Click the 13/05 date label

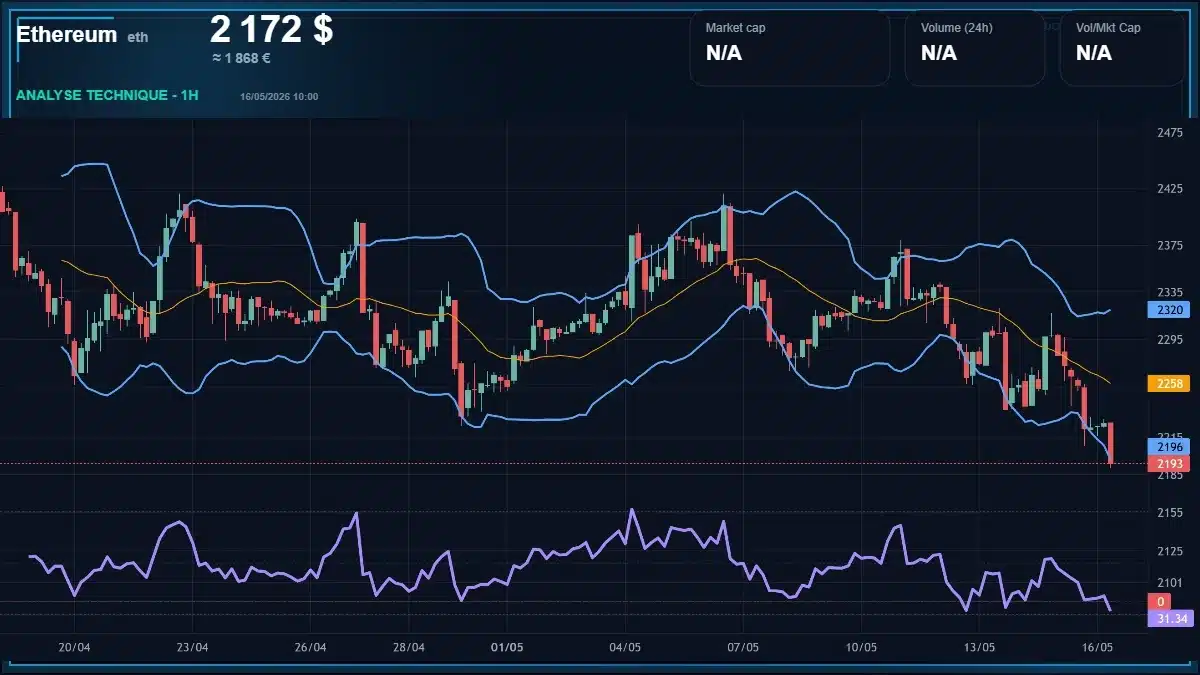(x=979, y=647)
